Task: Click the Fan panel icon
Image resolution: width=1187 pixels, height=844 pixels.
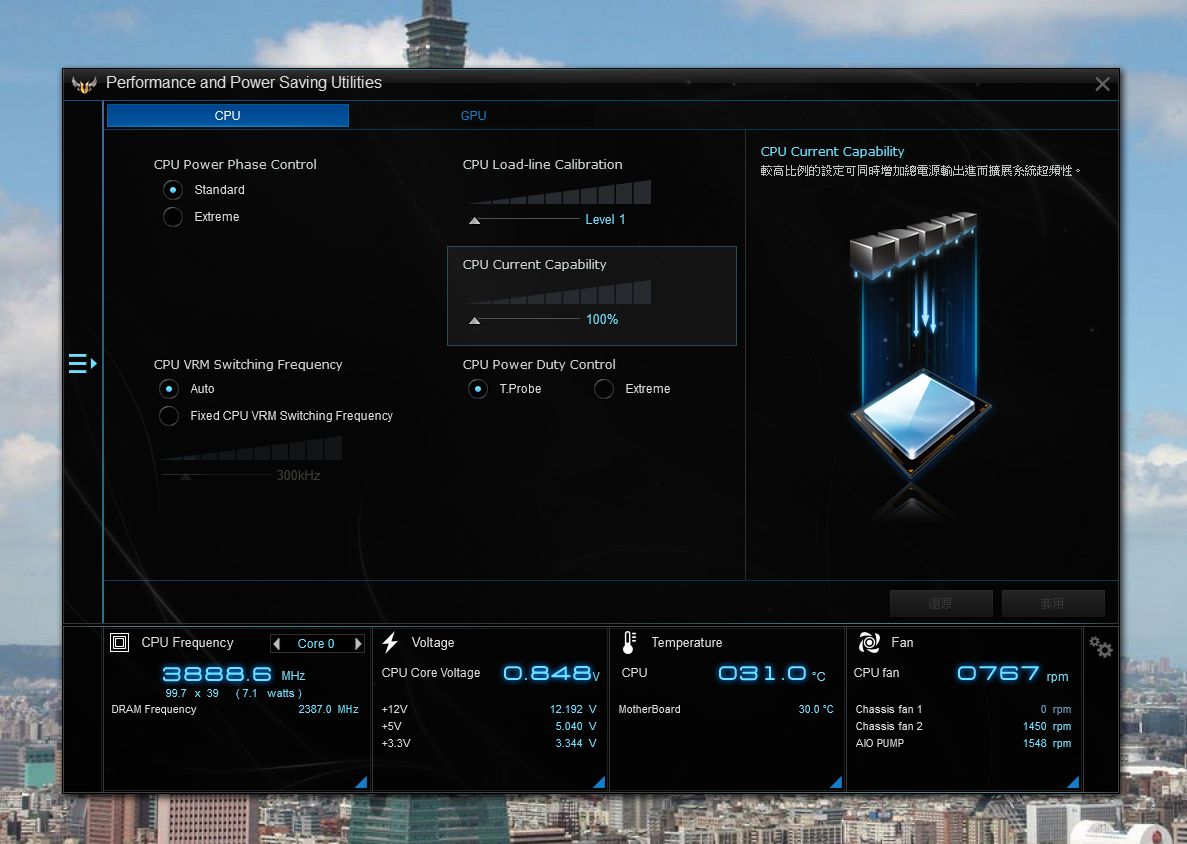Action: (x=868, y=643)
